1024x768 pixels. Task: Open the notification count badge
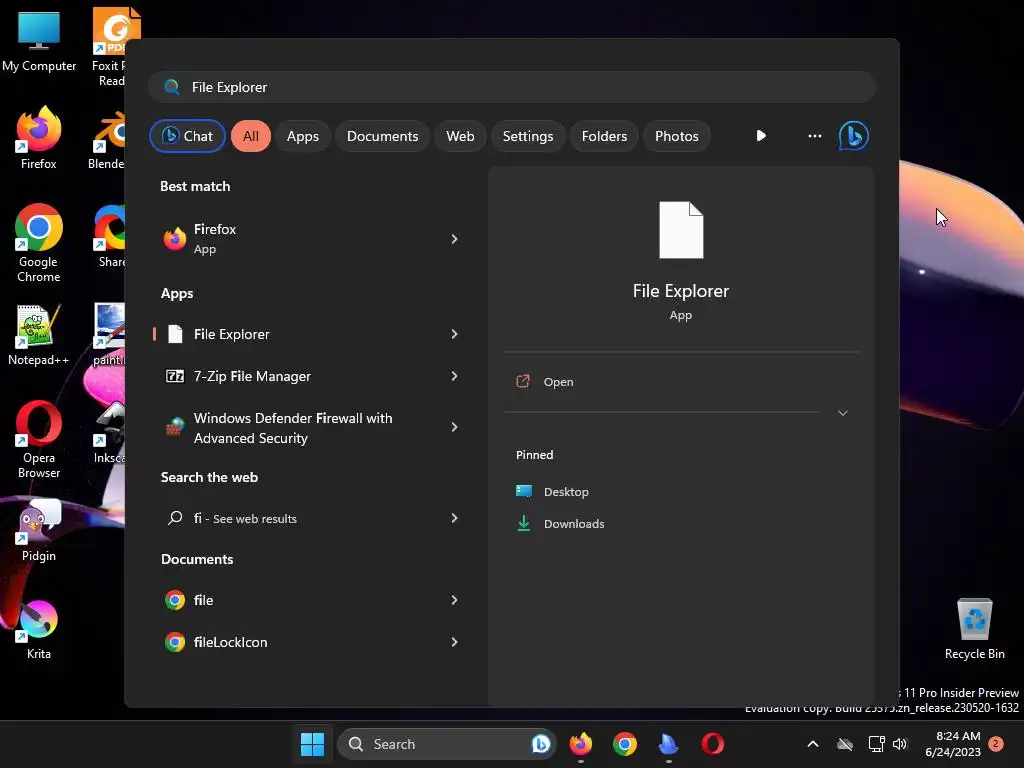coord(996,744)
